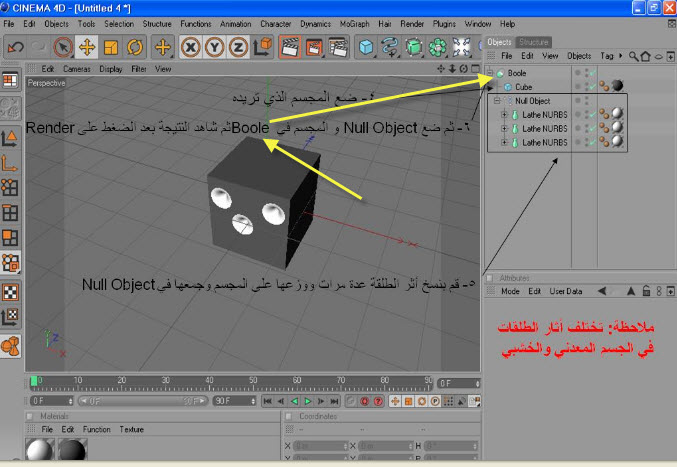The image size is (677, 467).
Task: Select the checkerboard Texture tool in sidebar
Action: [10, 292]
